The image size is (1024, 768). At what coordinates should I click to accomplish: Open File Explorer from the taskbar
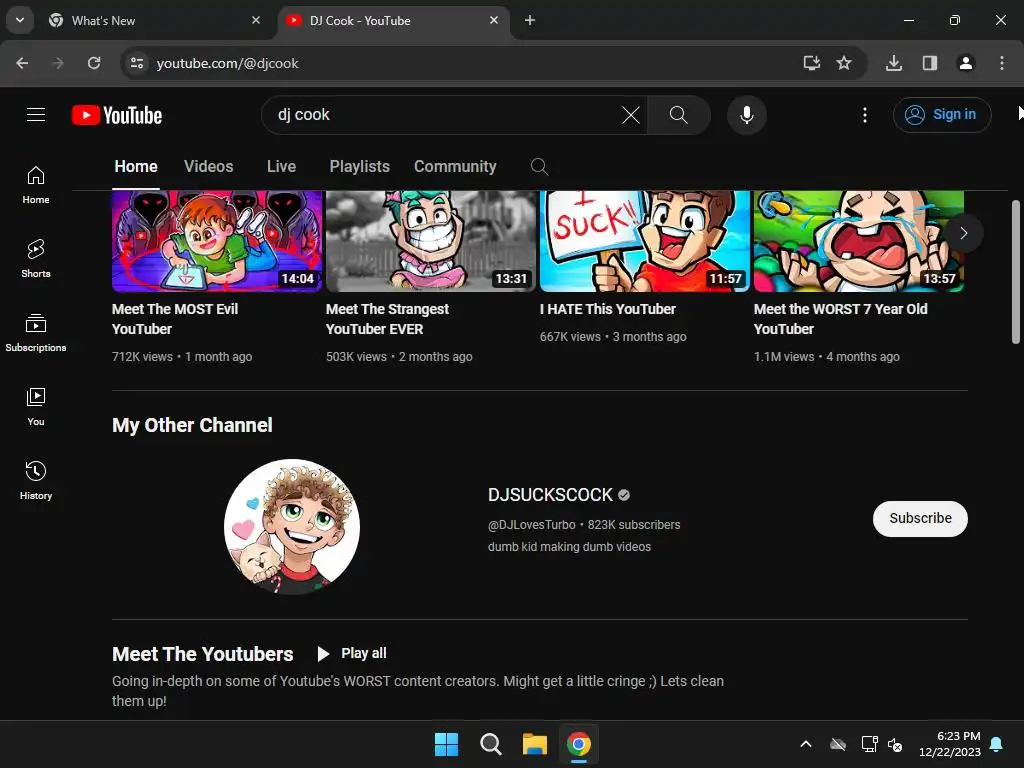pyautogui.click(x=535, y=744)
